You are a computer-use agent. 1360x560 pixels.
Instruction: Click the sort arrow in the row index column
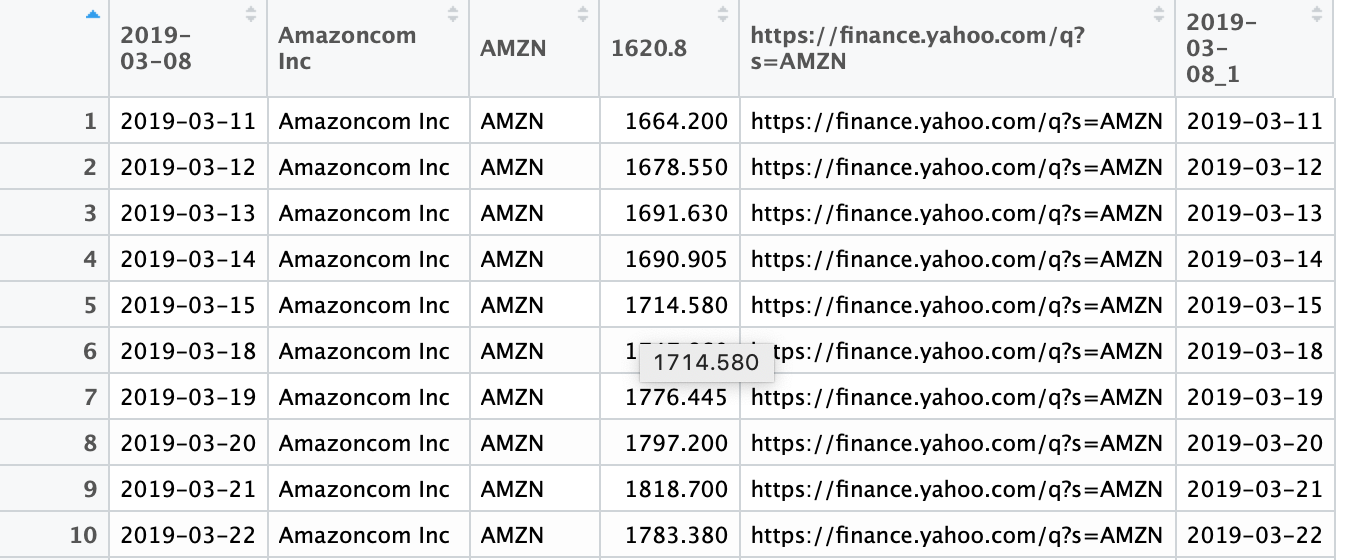point(93,14)
